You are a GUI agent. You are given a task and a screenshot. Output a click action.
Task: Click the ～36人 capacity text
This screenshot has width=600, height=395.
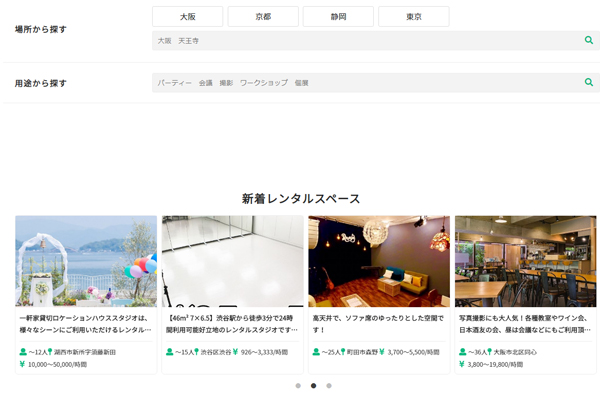click(x=477, y=352)
